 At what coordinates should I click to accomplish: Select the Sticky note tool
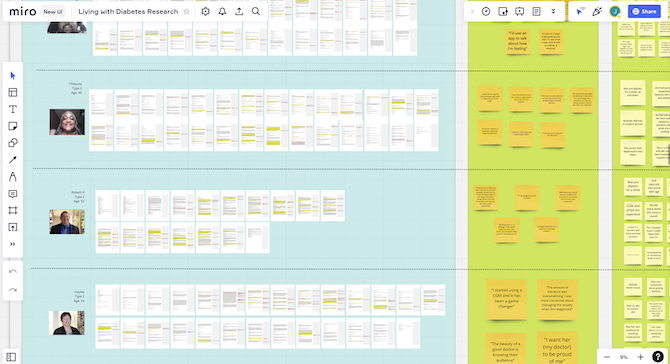[12, 126]
